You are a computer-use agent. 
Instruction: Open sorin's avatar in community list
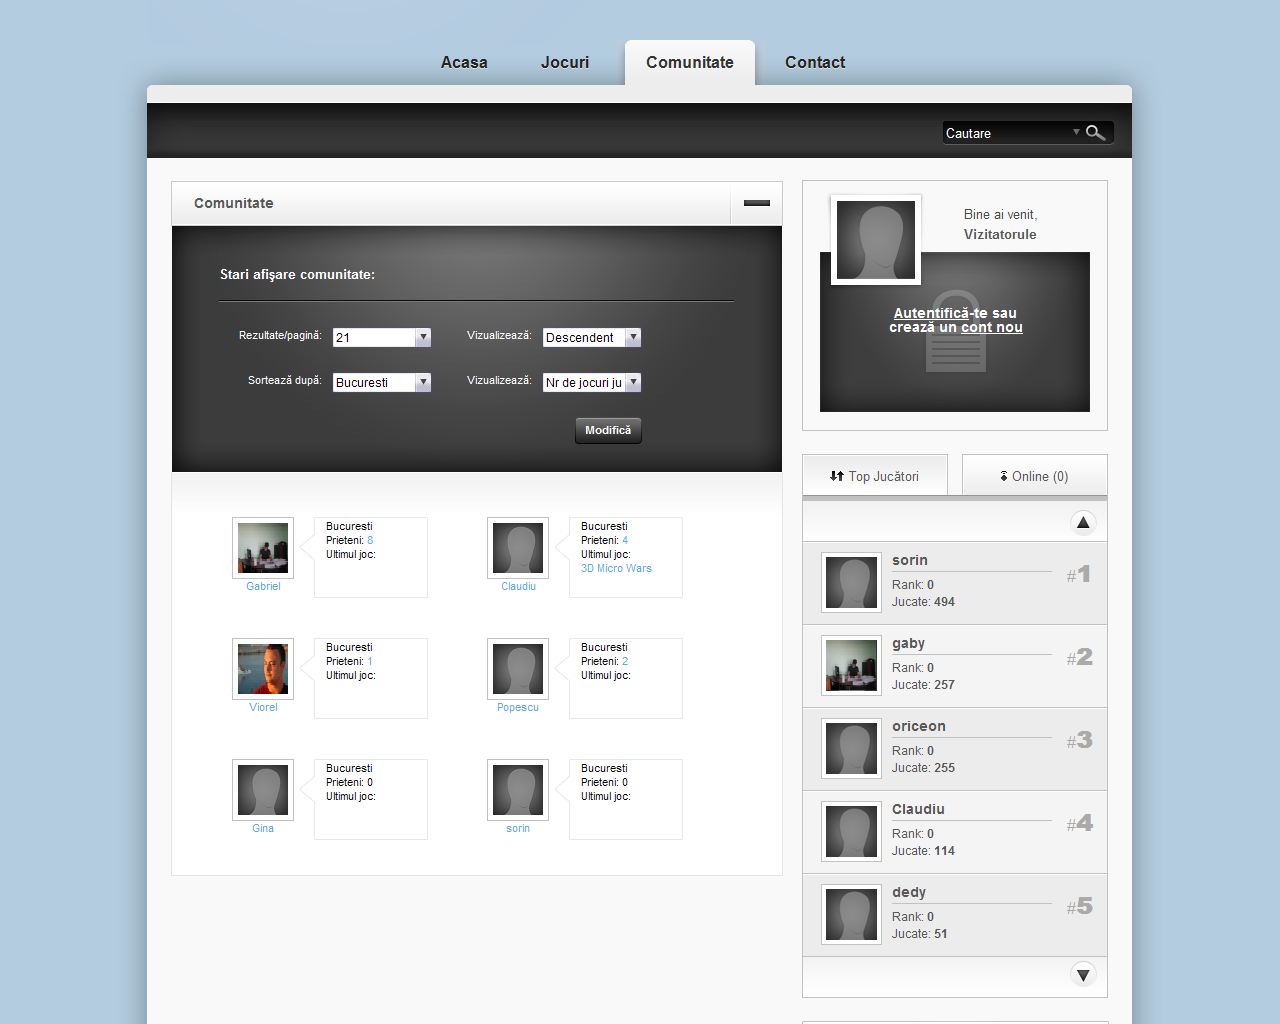(518, 790)
